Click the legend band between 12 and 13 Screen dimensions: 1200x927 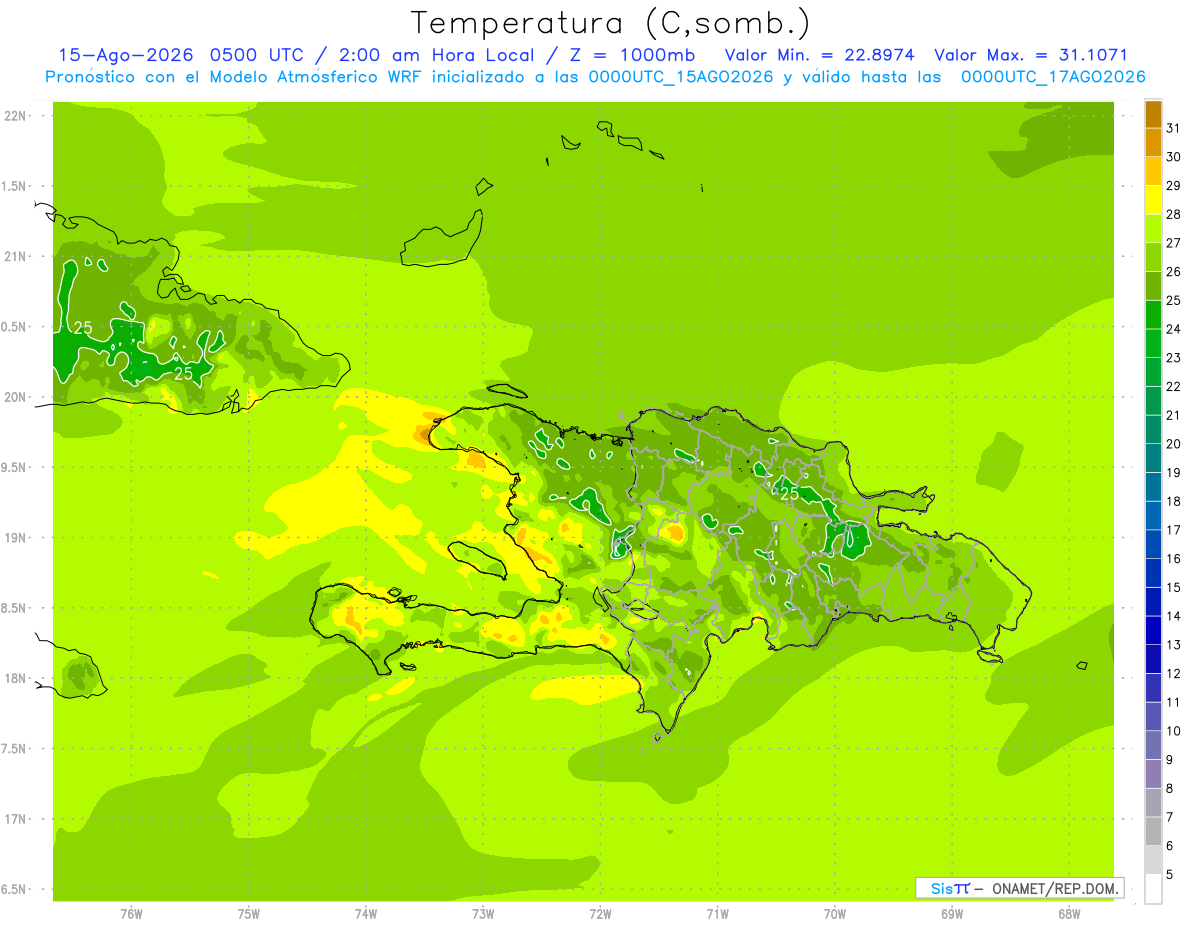coord(1153,659)
